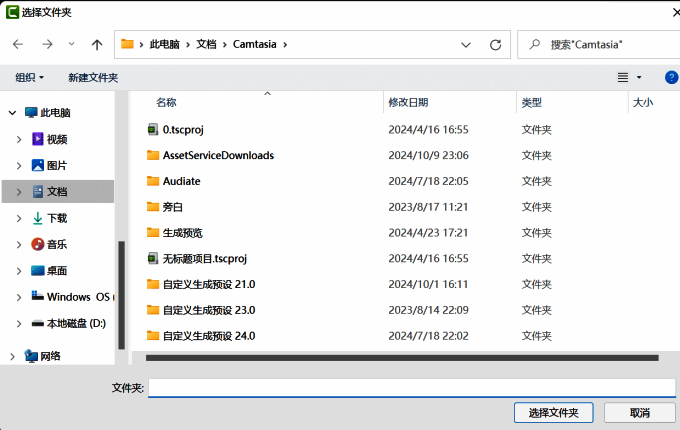Image resolution: width=680 pixels, height=430 pixels.
Task: Expand the chevron after Camtasia breadcrumb
Action: tap(285, 45)
